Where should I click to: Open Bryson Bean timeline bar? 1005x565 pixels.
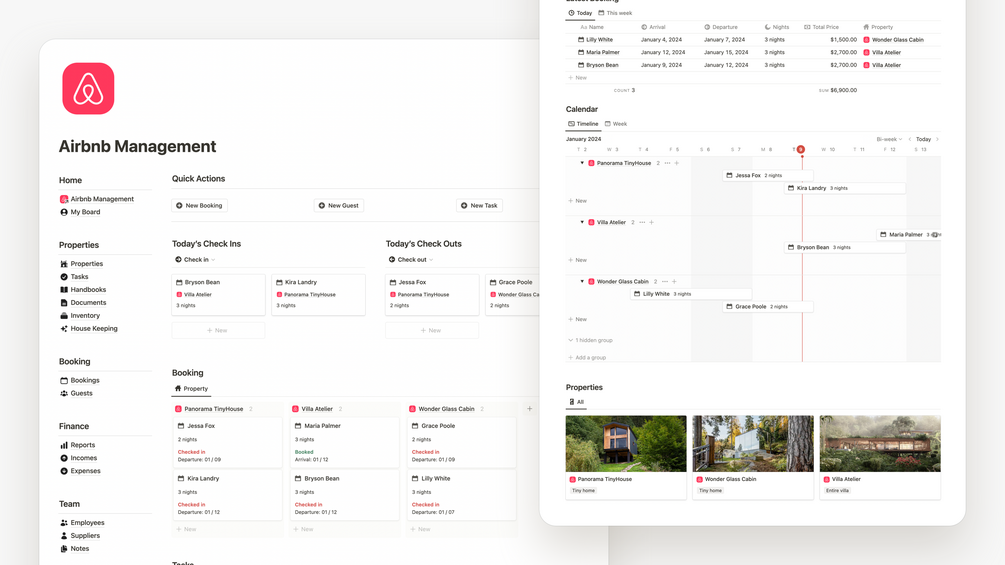click(845, 247)
